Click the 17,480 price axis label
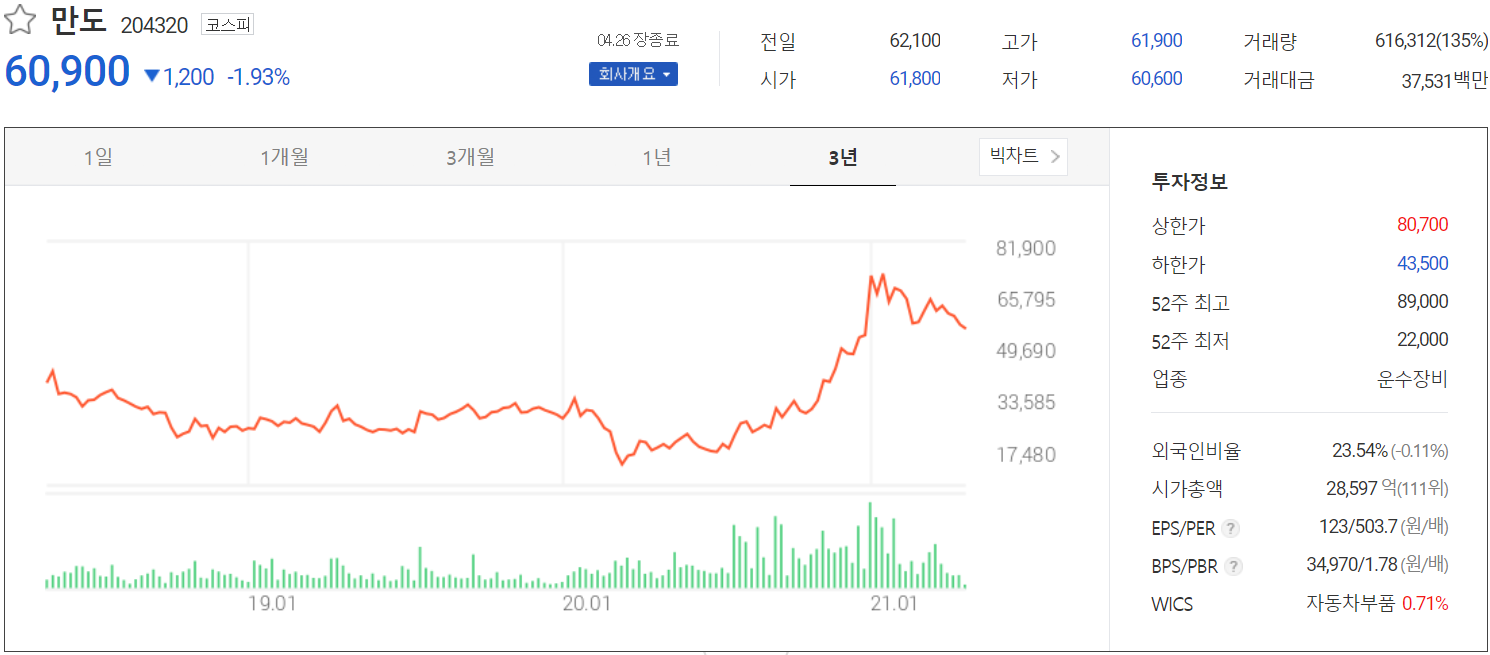The image size is (1490, 655). pyautogui.click(x=1026, y=455)
